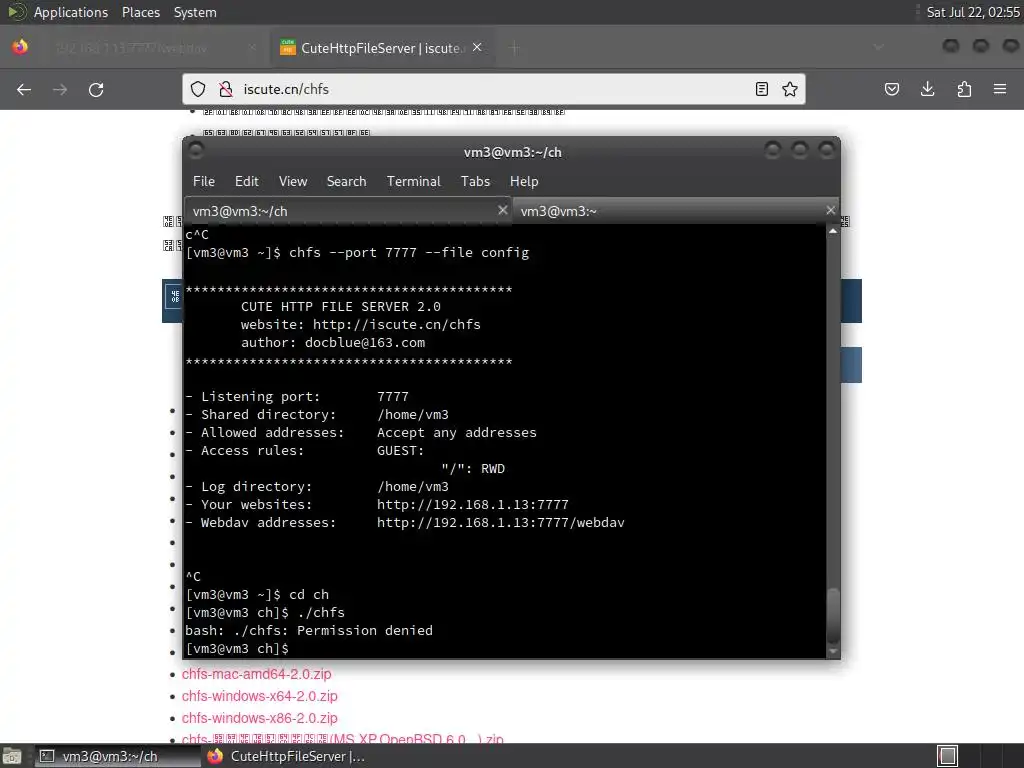Open Save to Pocket icon

coord(891,89)
